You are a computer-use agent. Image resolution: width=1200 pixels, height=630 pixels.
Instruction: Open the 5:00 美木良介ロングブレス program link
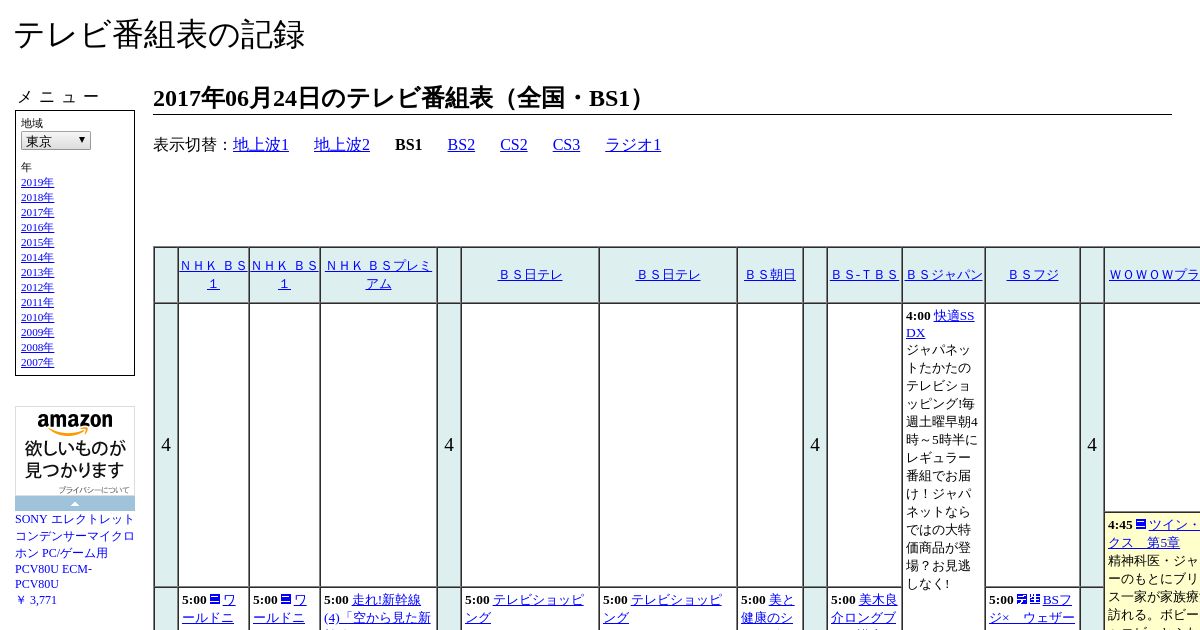click(864, 609)
